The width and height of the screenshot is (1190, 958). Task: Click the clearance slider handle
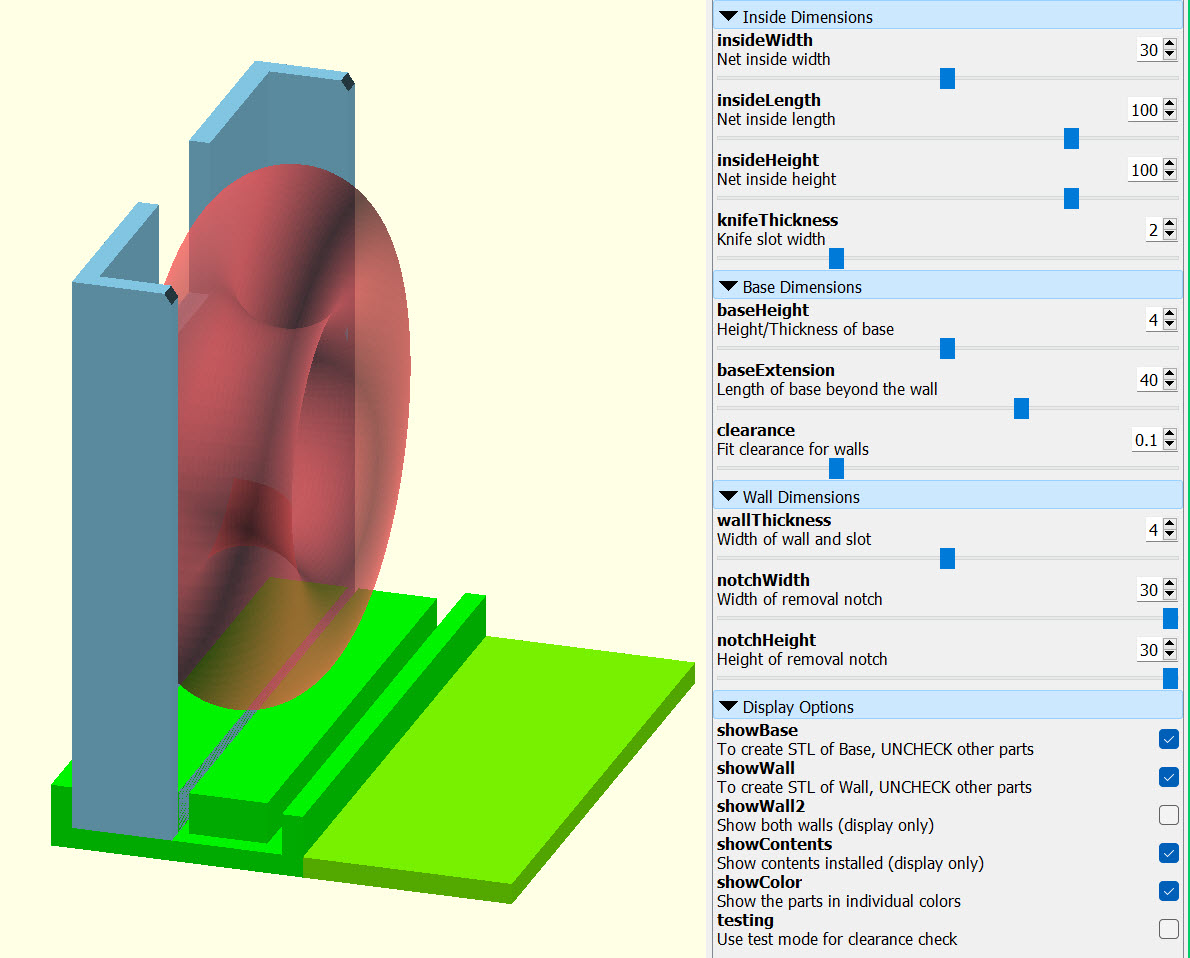pos(836,468)
